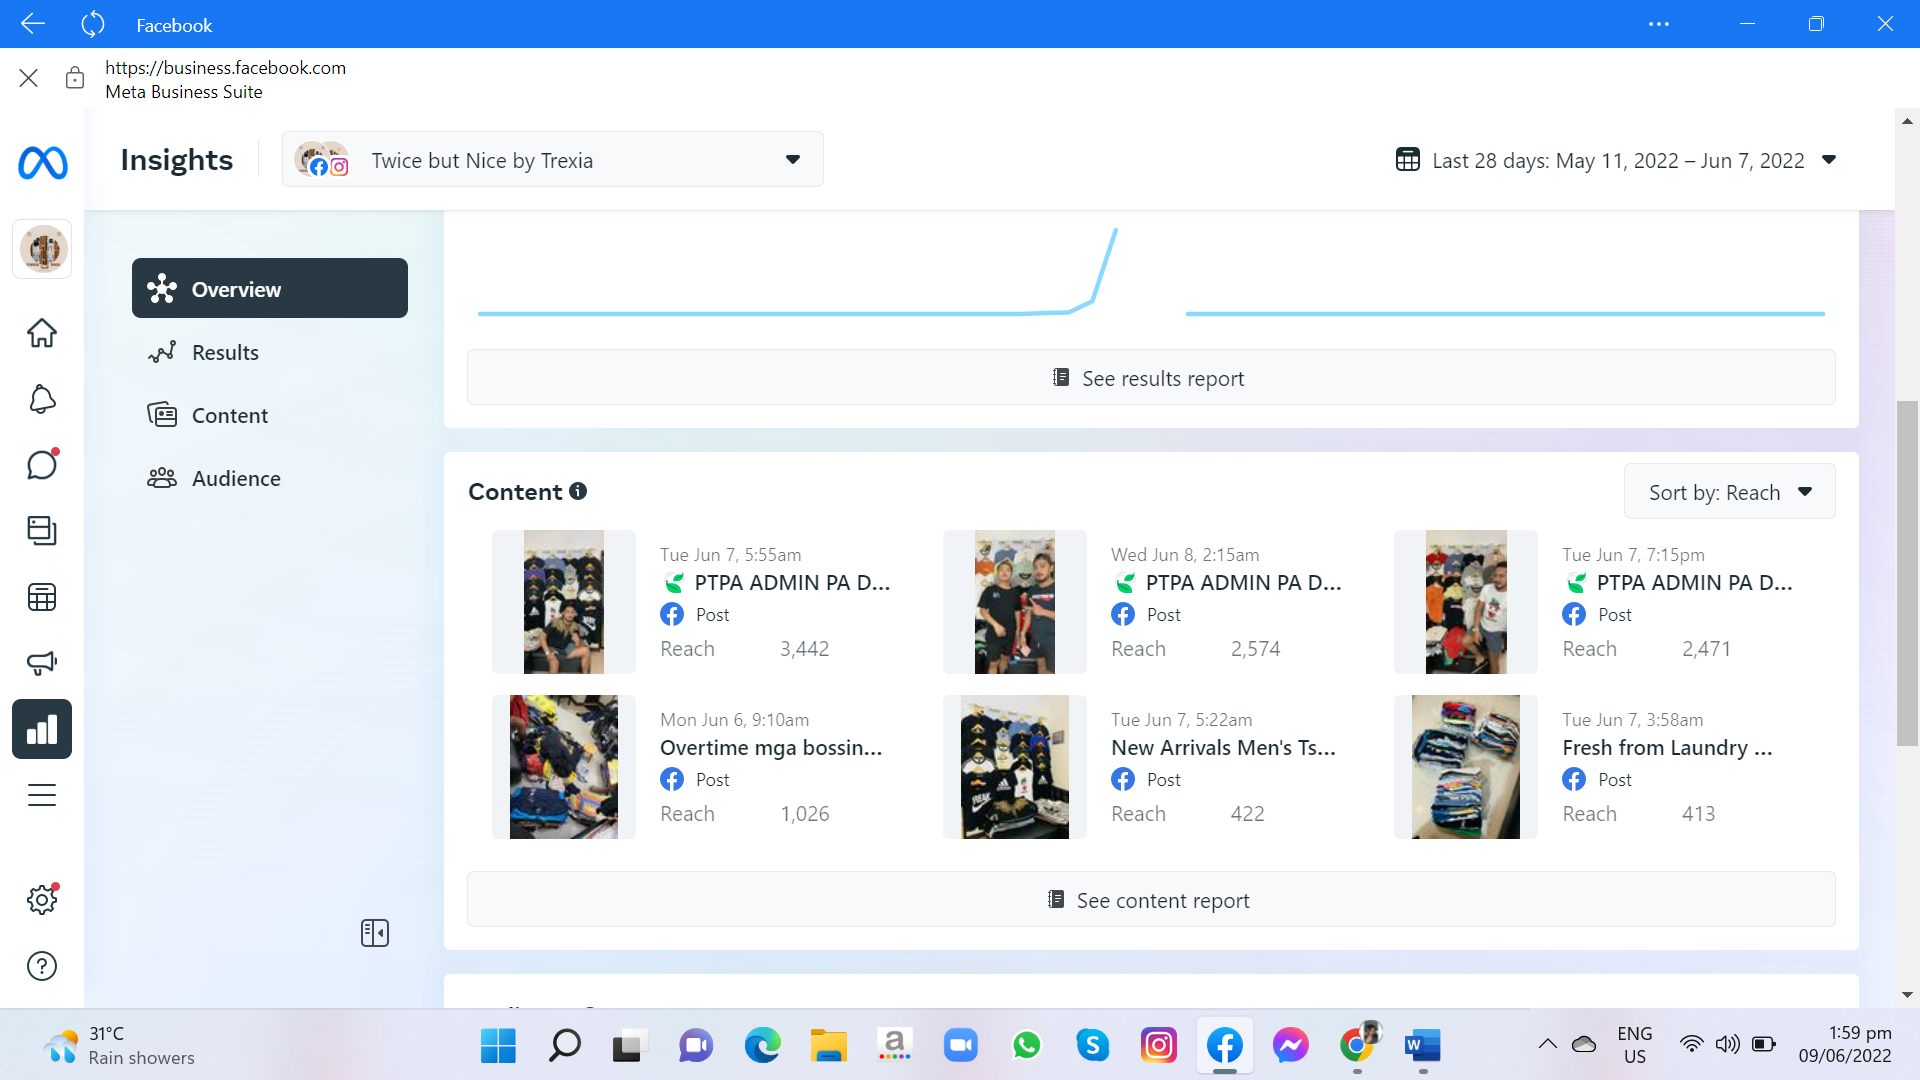The width and height of the screenshot is (1920, 1080).
Task: Open the Sort by: Reach dropdown
Action: point(1729,492)
